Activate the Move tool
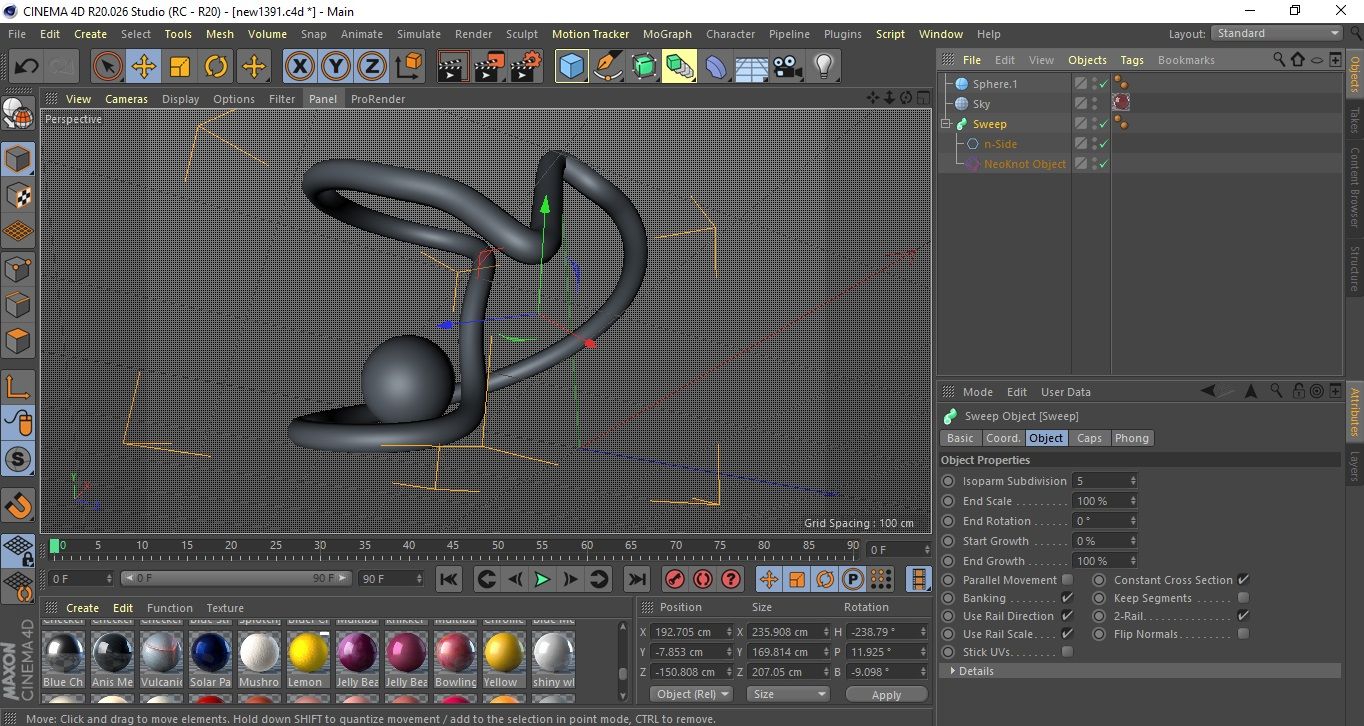This screenshot has height=726, width=1364. coord(143,67)
